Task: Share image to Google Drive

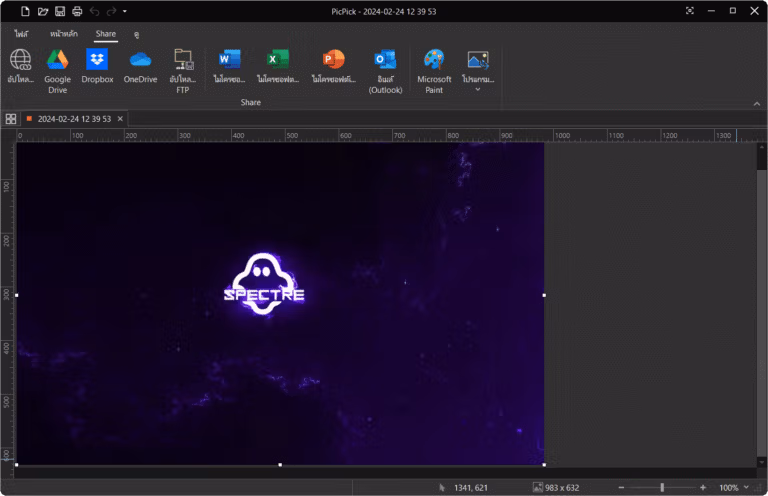Action: [57, 71]
